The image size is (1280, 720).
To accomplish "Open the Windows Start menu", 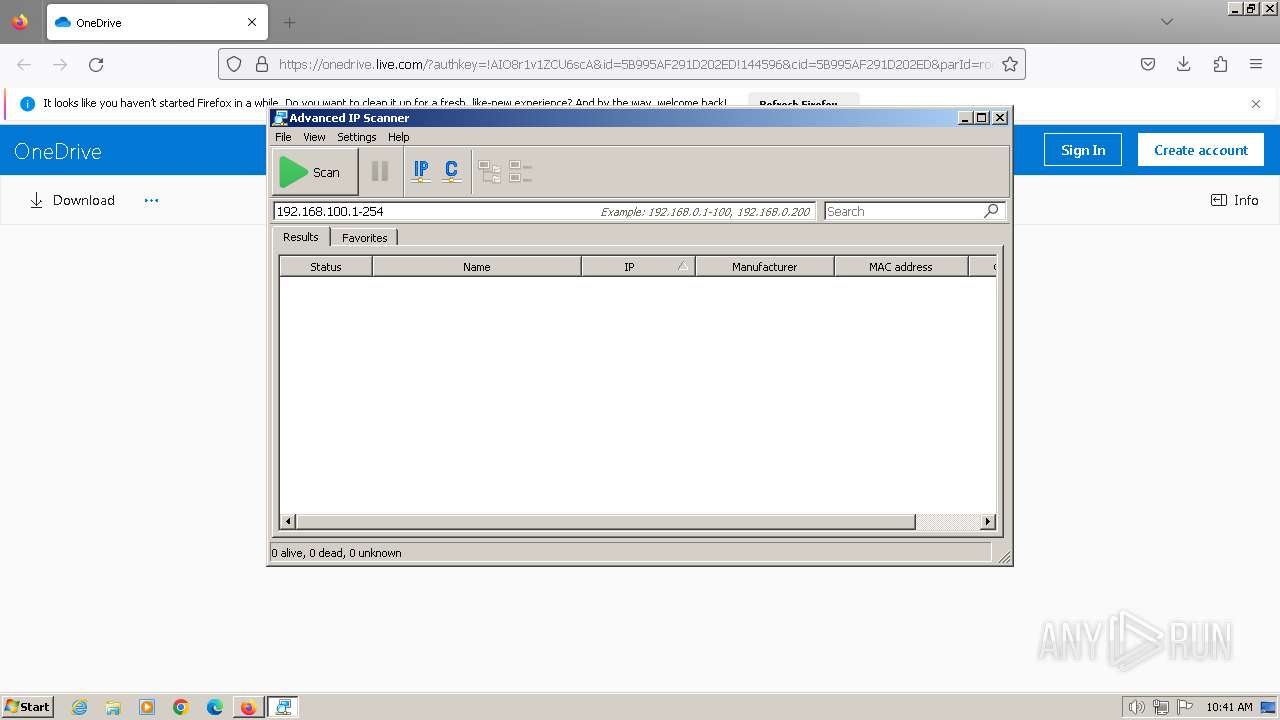I will coord(28,707).
